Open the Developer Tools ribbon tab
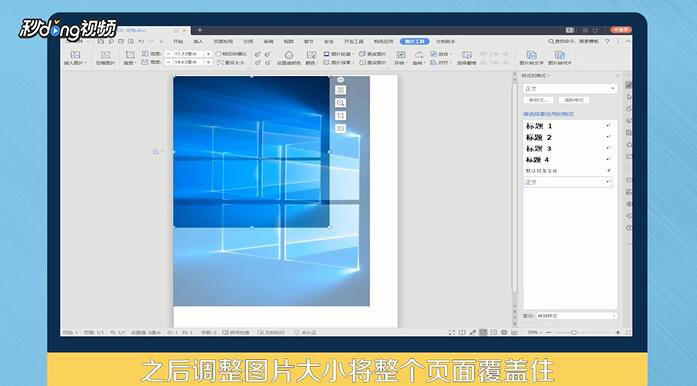Viewport: 697px width, 386px height. click(354, 41)
